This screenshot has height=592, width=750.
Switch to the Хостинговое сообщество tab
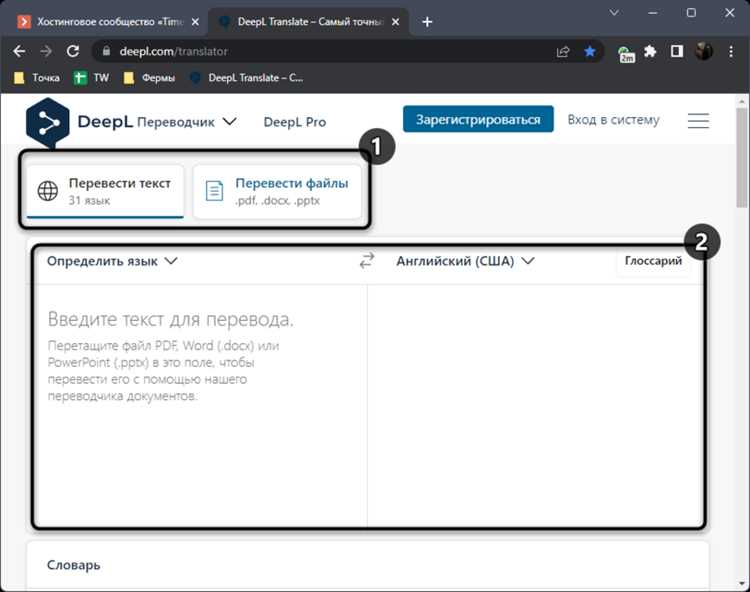point(109,22)
